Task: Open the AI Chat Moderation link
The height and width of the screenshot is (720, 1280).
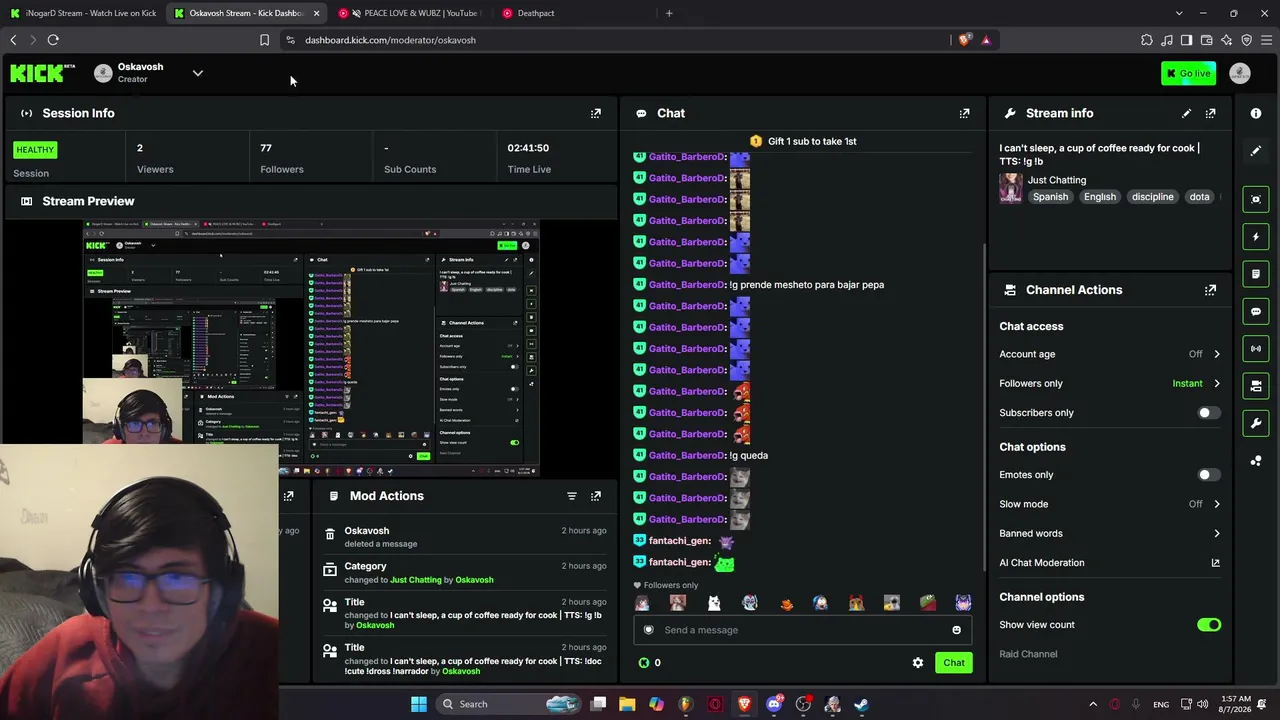Action: point(1041,563)
